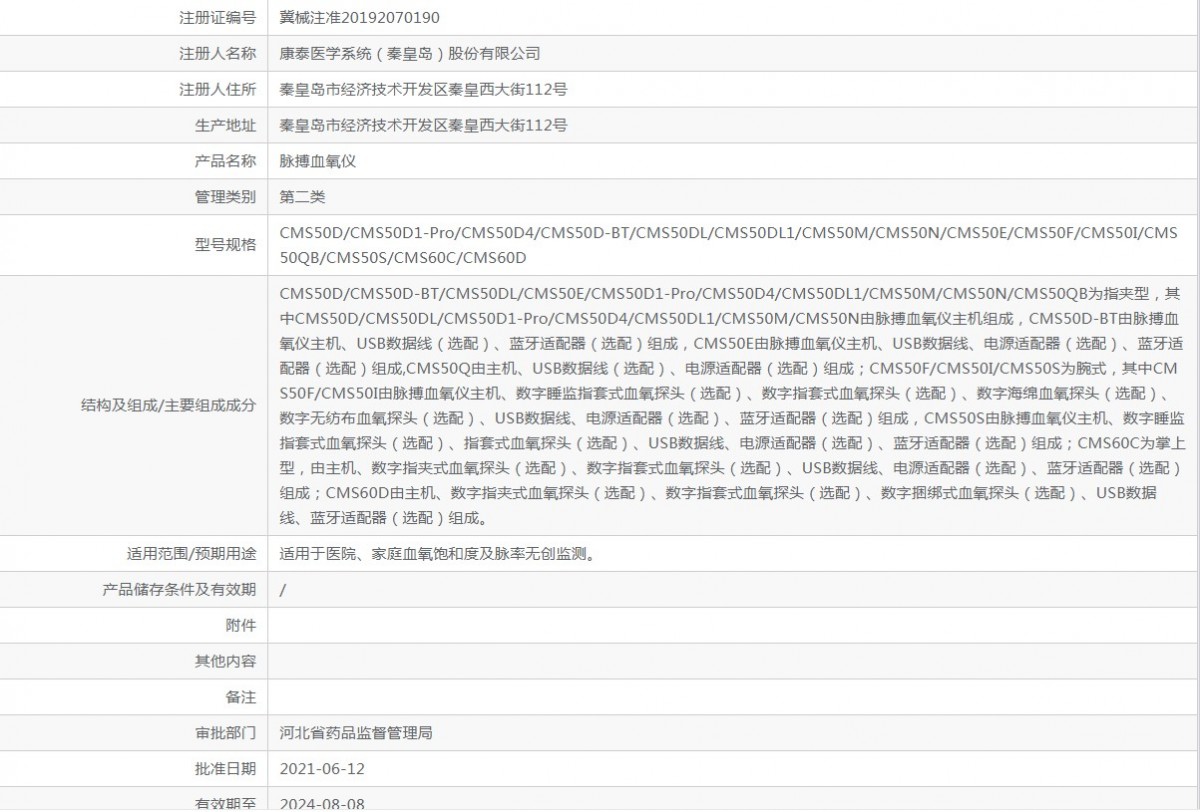Click the model list starting CMS50D/CMS50D1-Pro
This screenshot has height=812, width=1200.
click(729, 245)
